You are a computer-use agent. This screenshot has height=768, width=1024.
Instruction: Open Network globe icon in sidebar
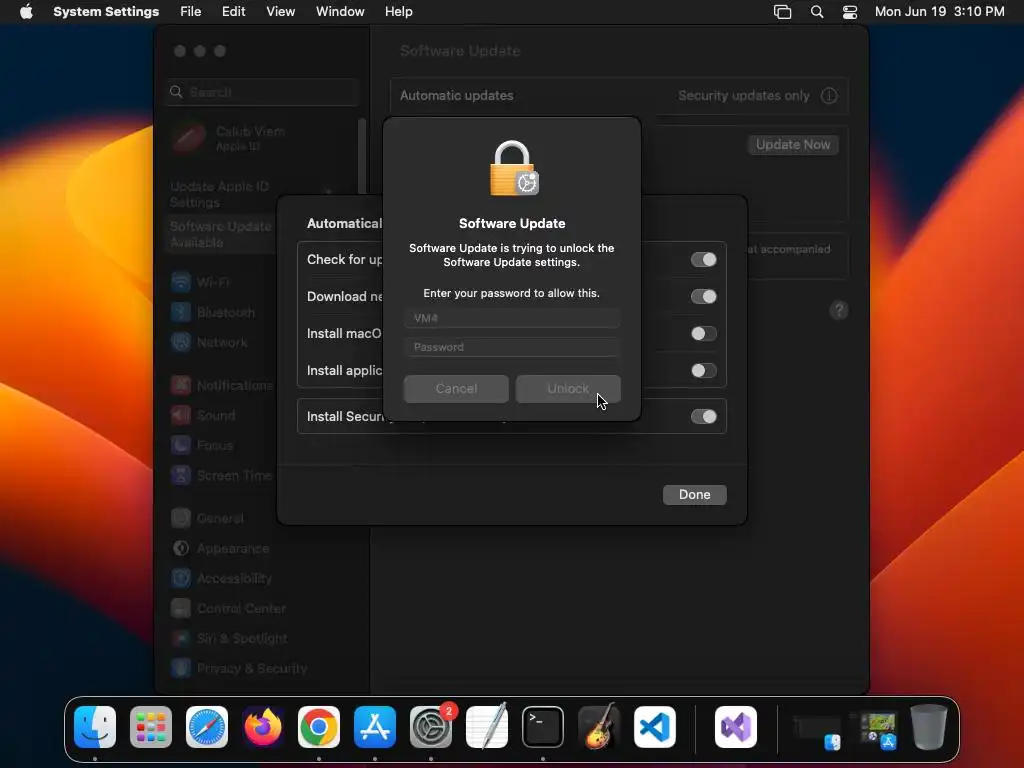tap(181, 342)
